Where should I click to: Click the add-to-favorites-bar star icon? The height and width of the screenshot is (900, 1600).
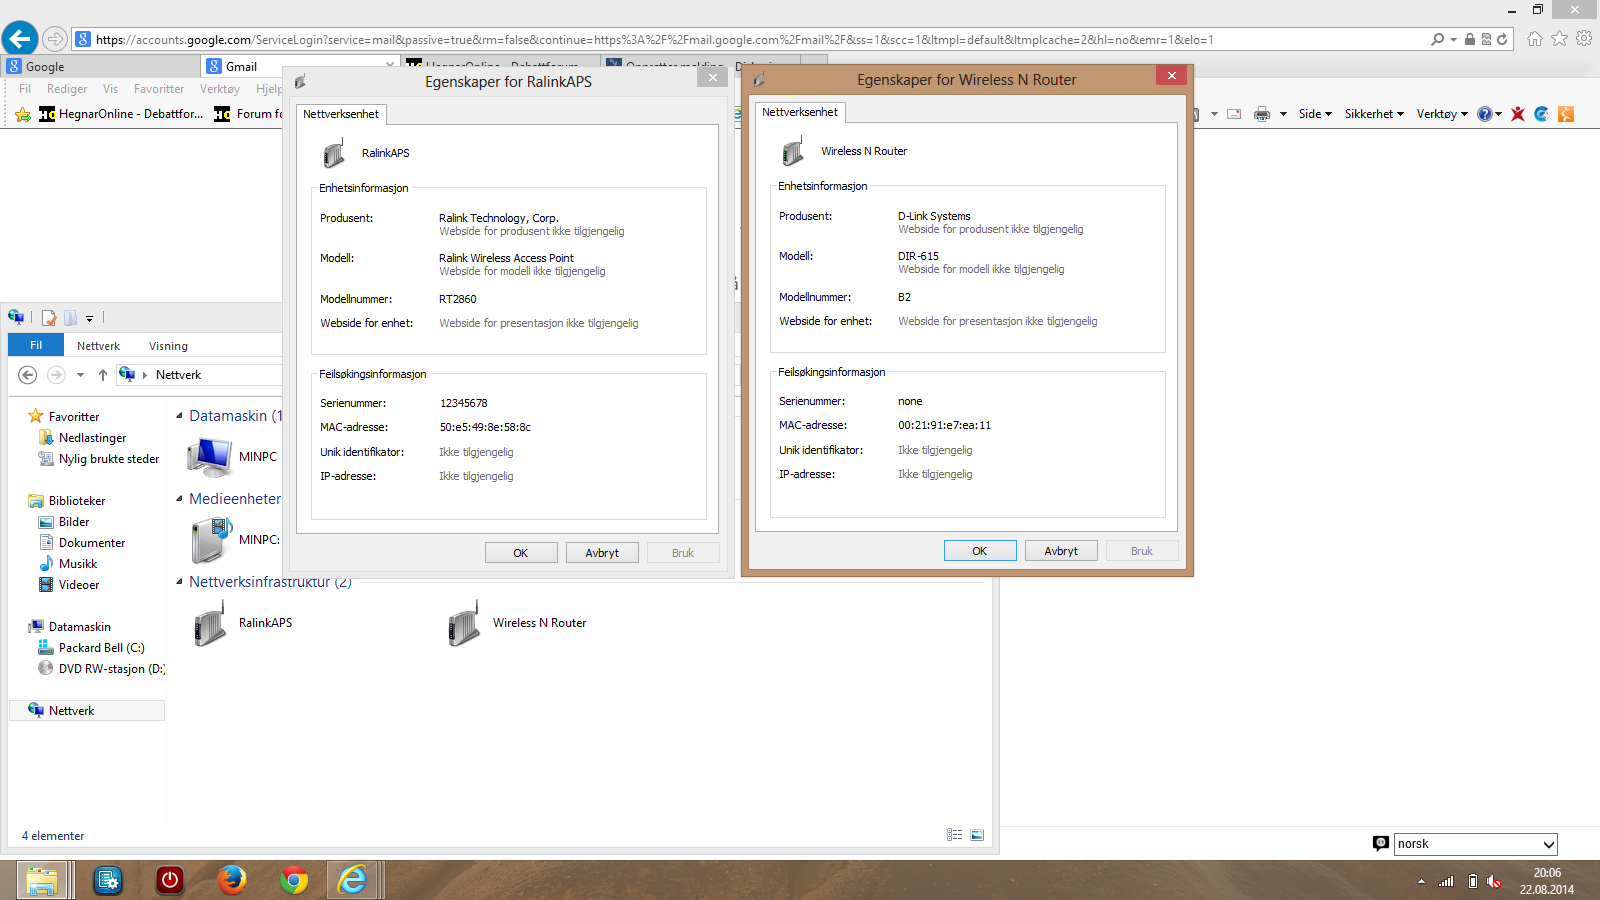23,114
